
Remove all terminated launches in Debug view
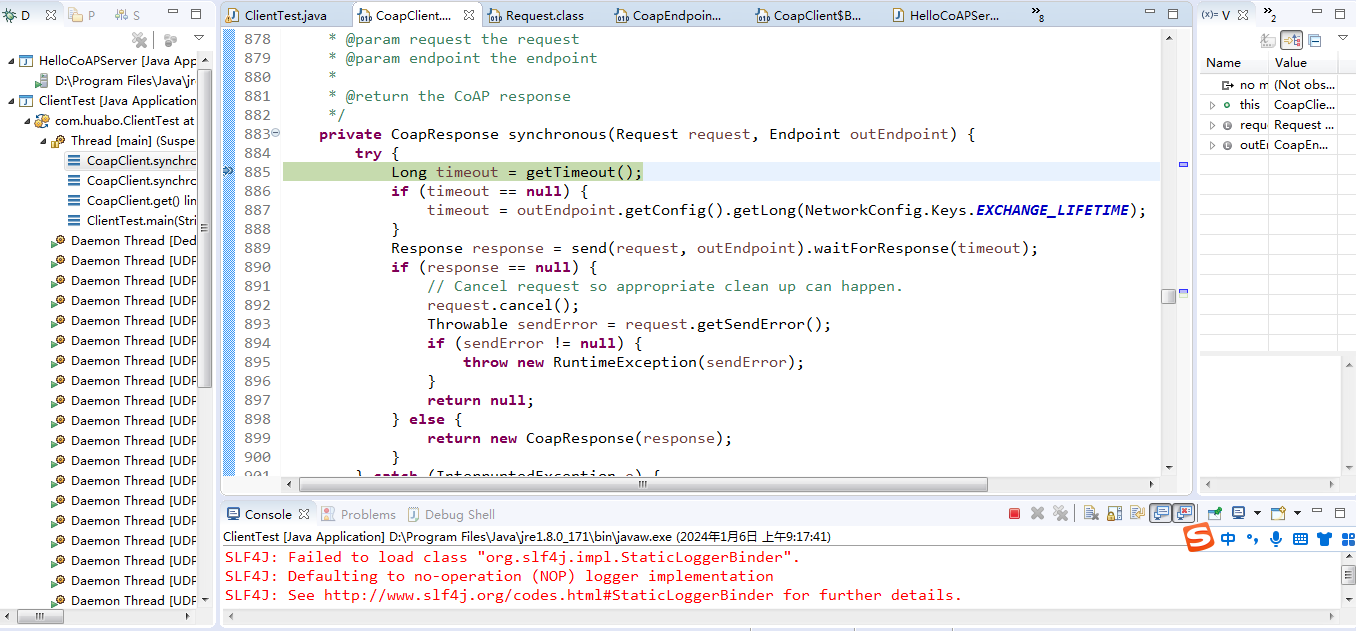point(139,39)
